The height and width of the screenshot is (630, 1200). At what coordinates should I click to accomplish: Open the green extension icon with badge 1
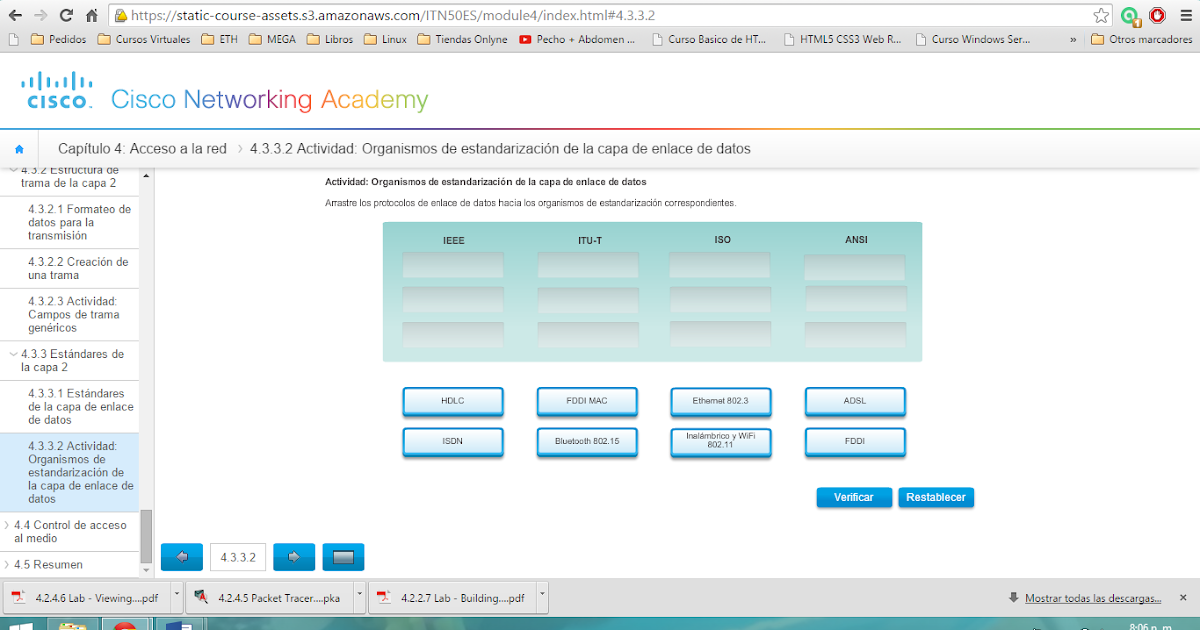[x=1130, y=15]
